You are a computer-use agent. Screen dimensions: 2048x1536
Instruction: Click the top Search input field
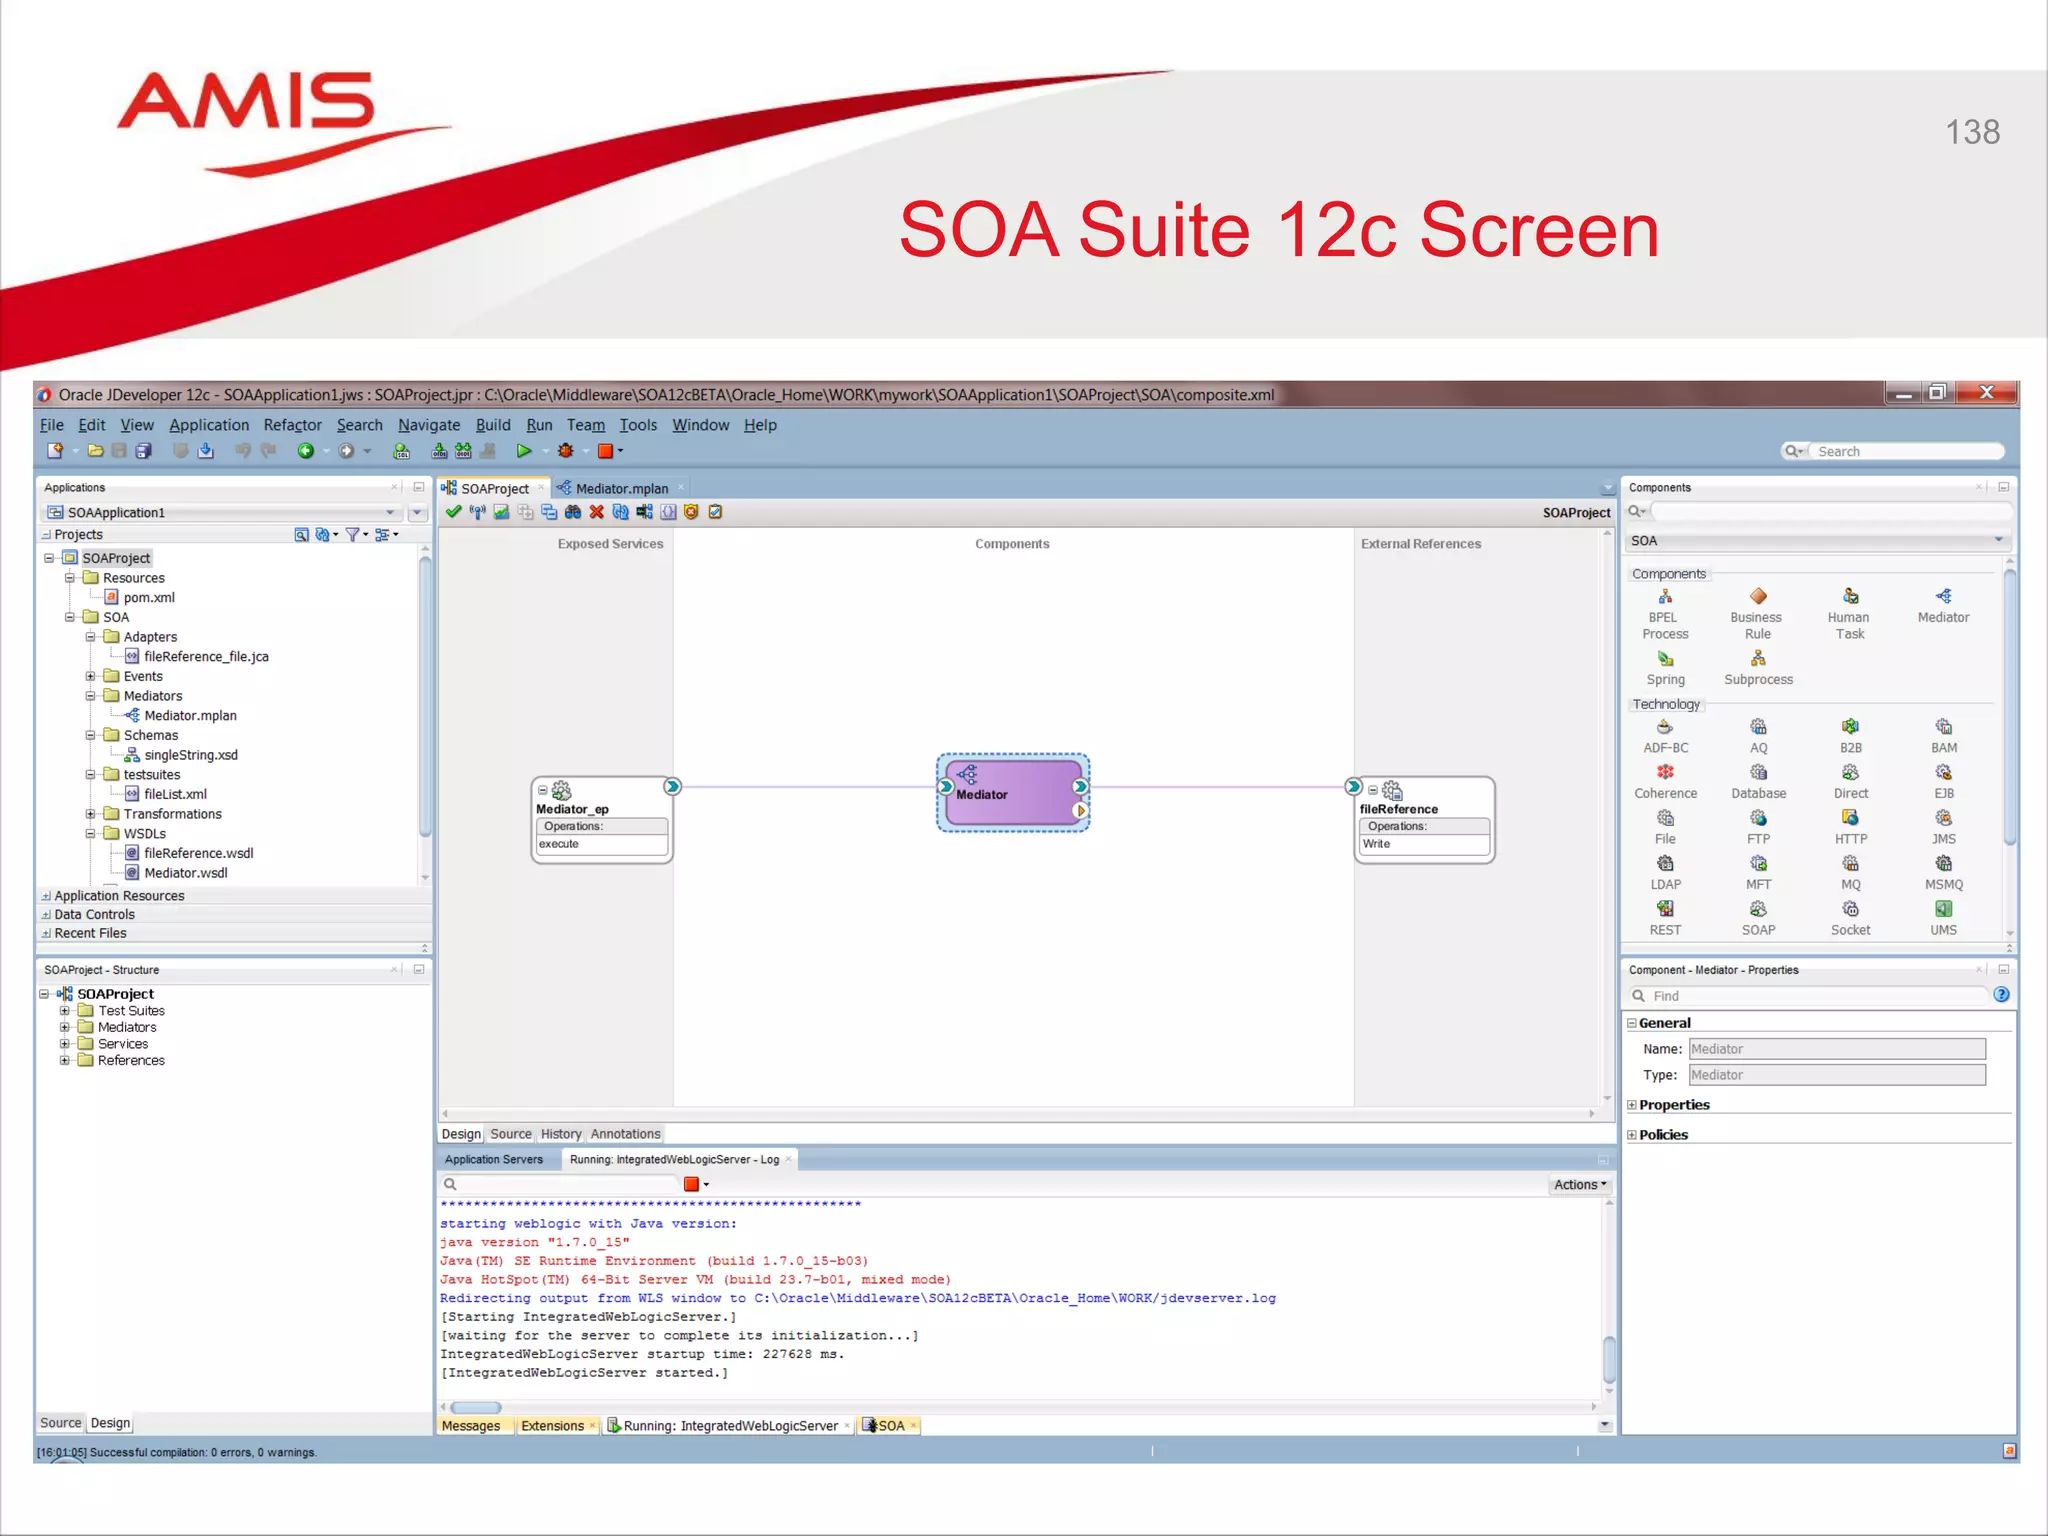1908,452
